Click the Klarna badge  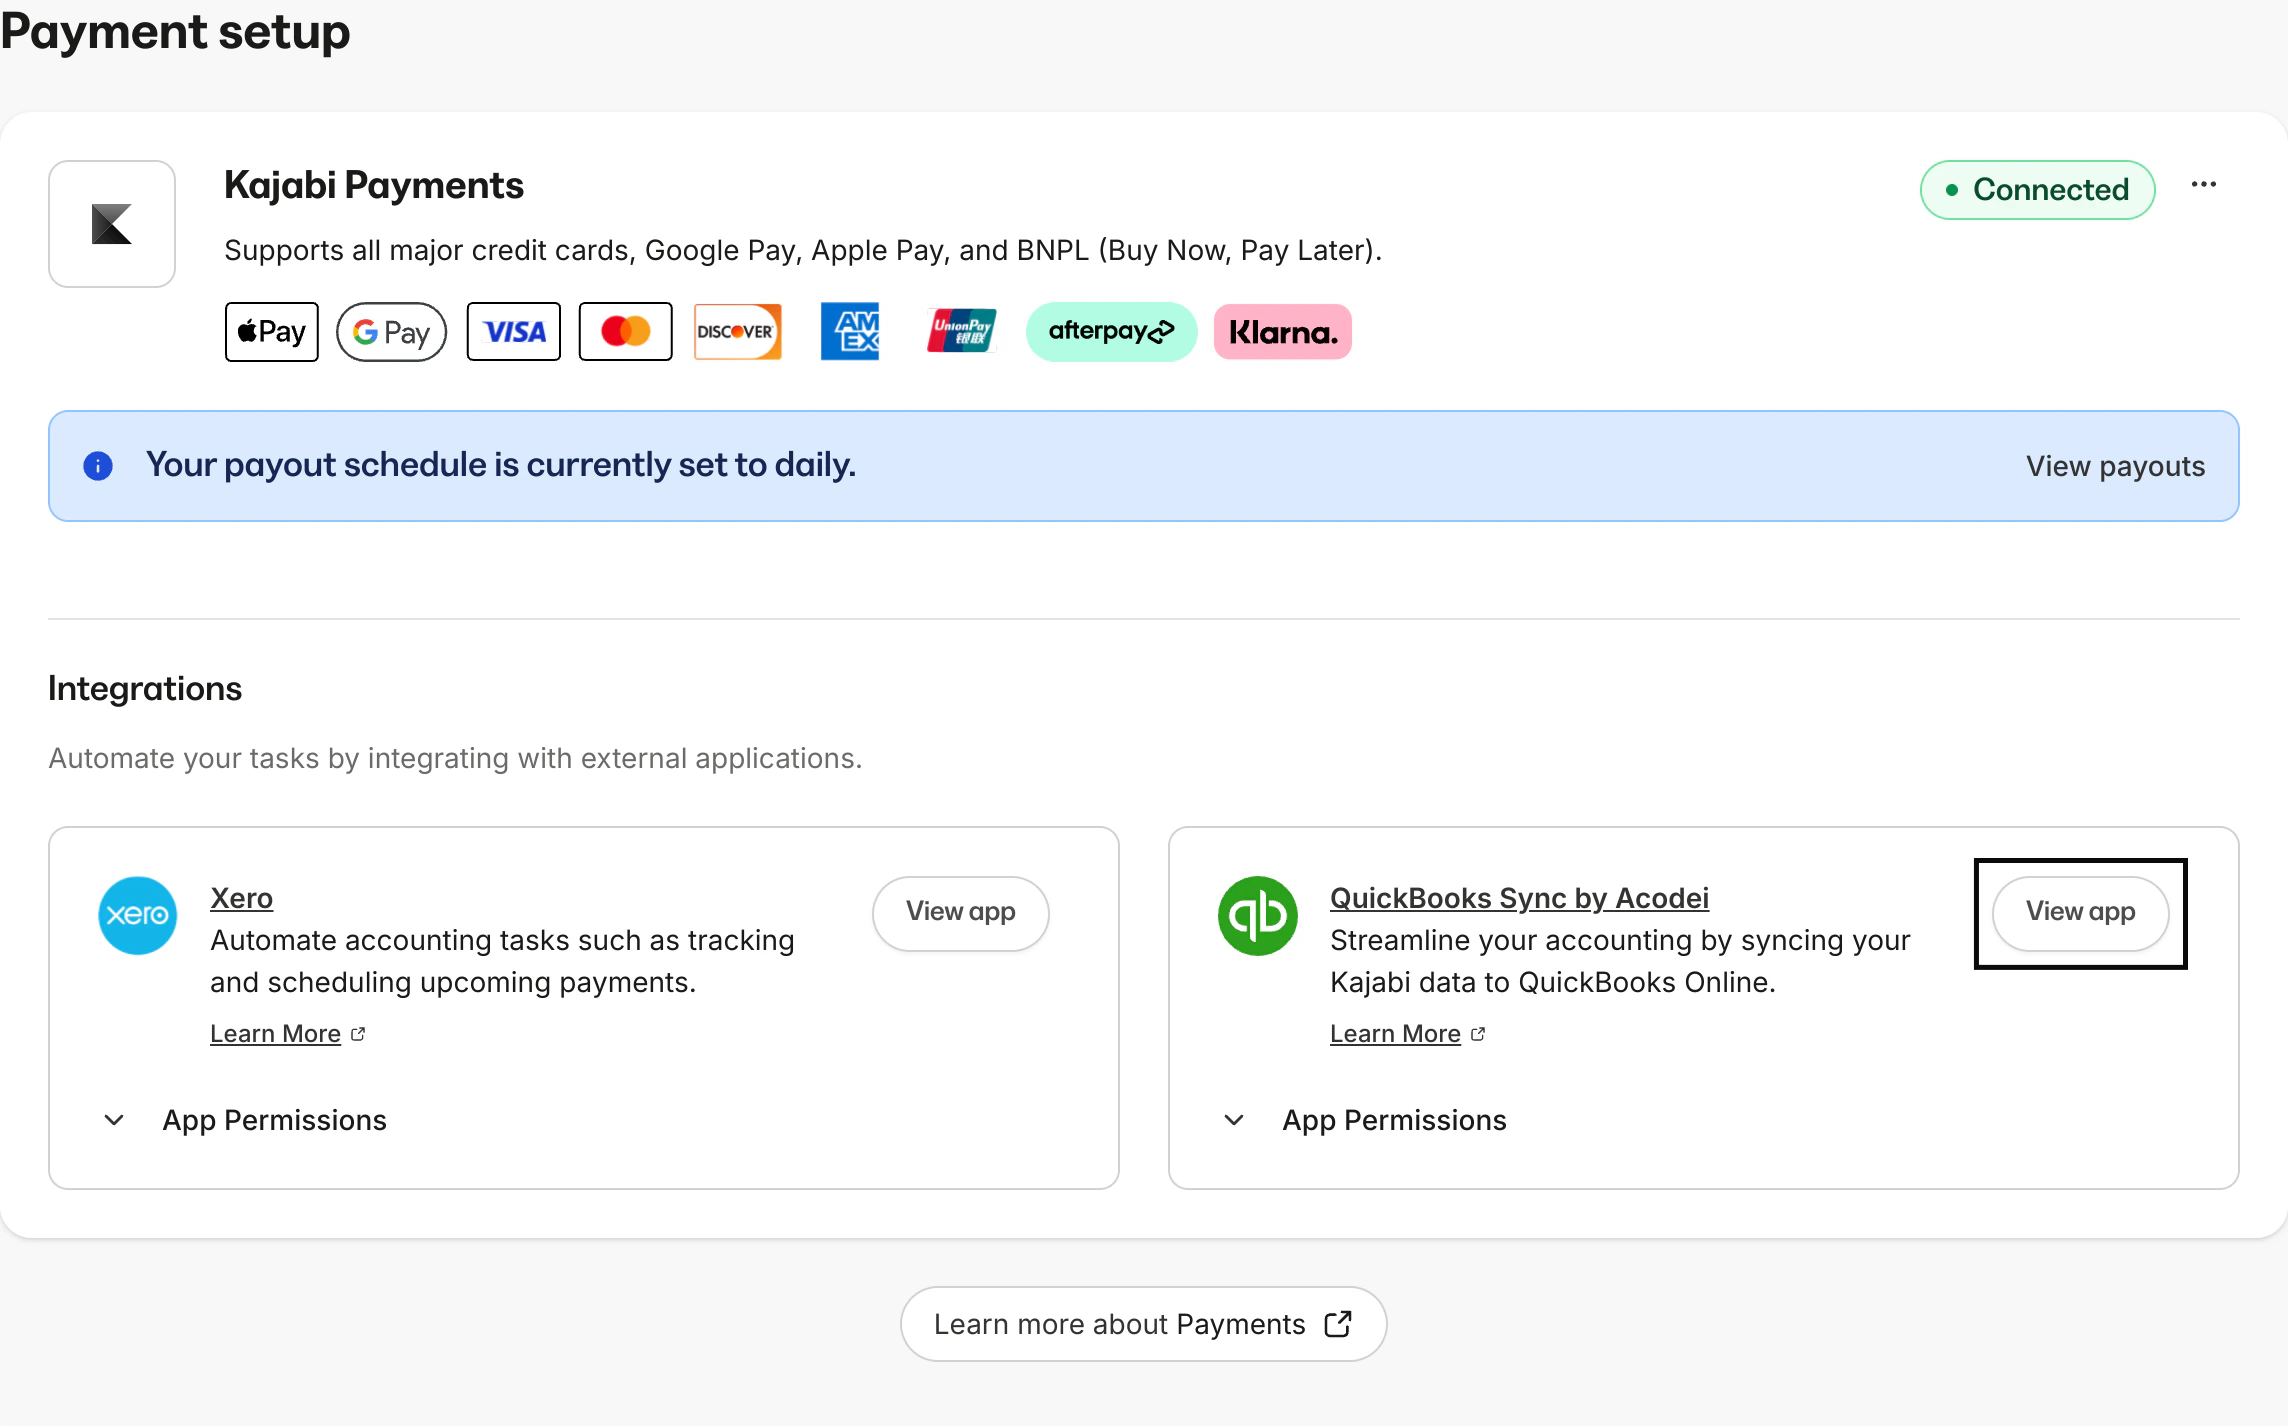[x=1283, y=332]
